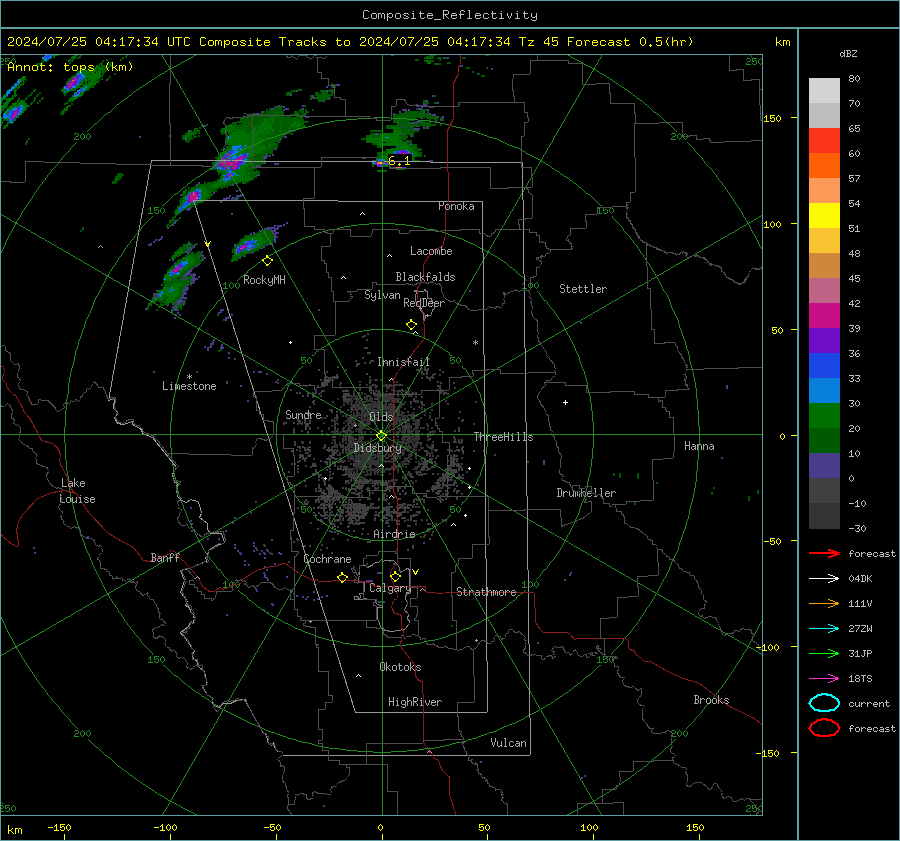The height and width of the screenshot is (841, 900).
Task: Click the Innisfail city label
Action: pos(404,362)
